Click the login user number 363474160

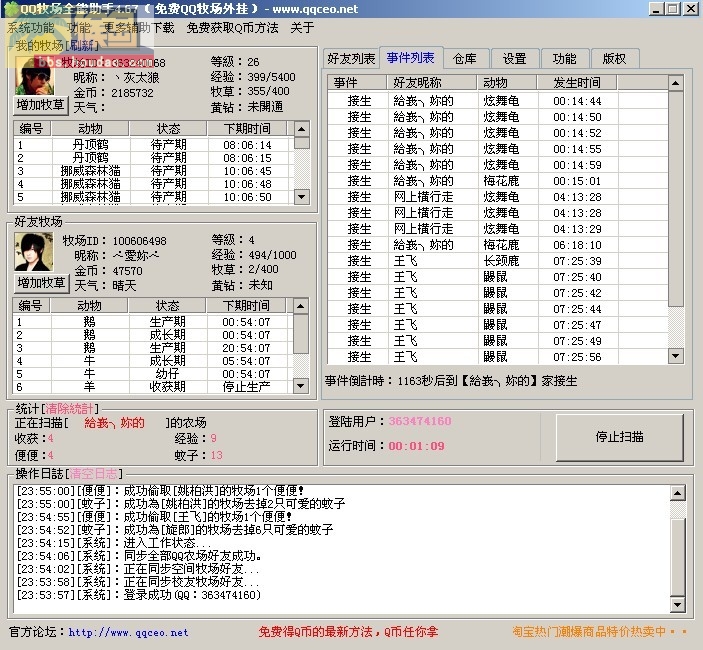tap(420, 421)
